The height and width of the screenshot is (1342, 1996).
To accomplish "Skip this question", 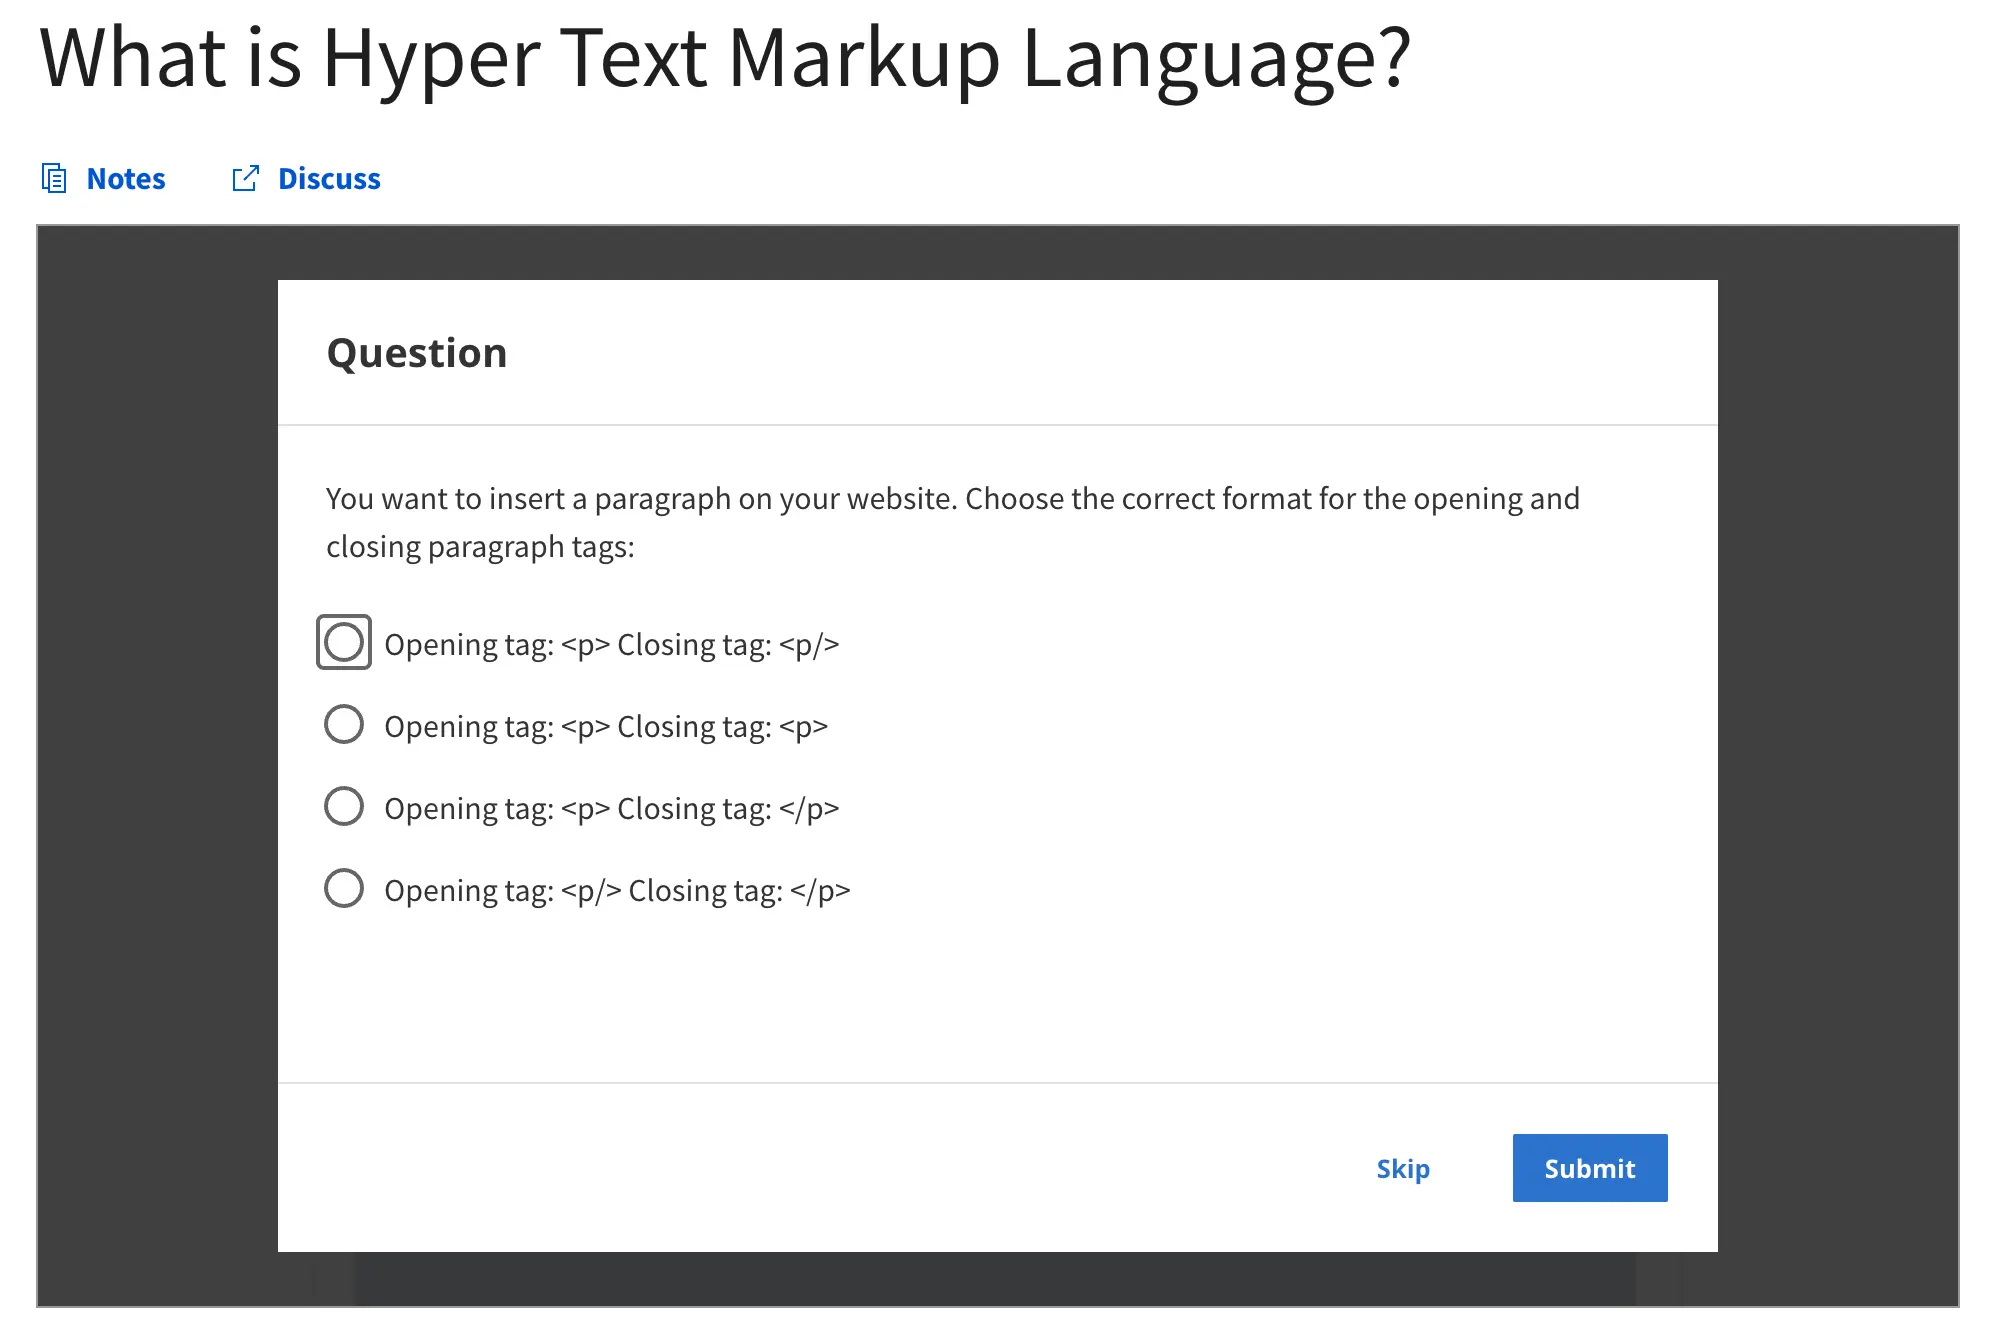I will [x=1402, y=1168].
